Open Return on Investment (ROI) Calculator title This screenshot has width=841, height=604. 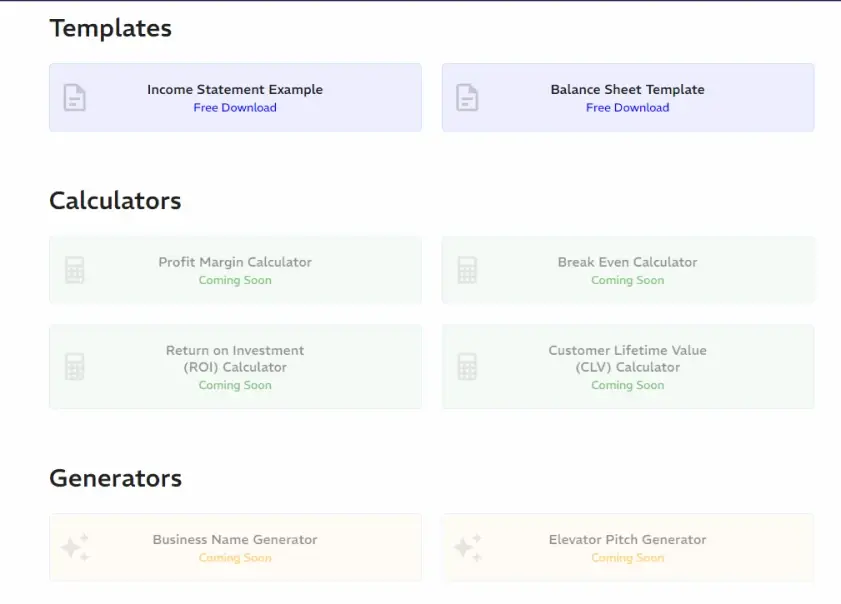coord(235,358)
